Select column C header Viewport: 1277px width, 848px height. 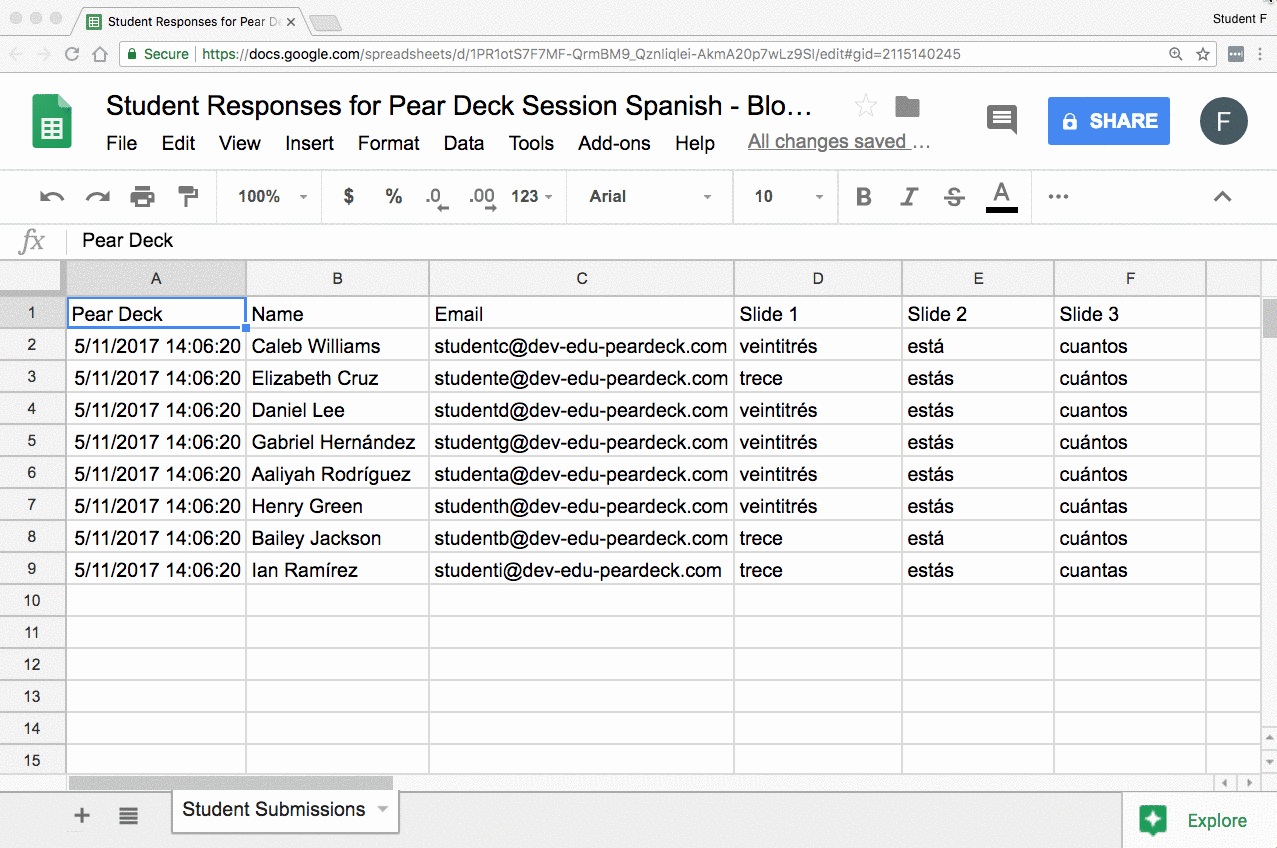tap(582, 278)
